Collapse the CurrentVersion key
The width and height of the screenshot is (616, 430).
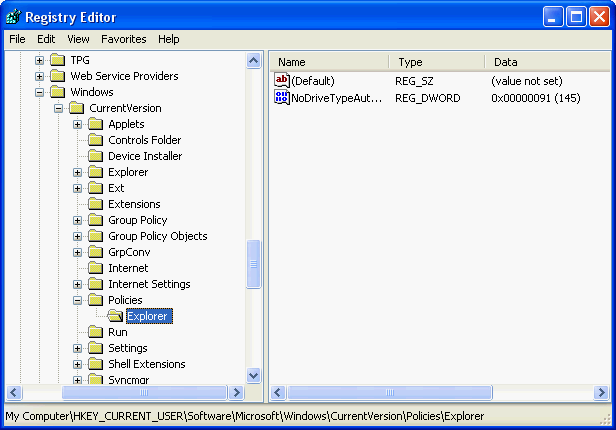click(x=58, y=108)
